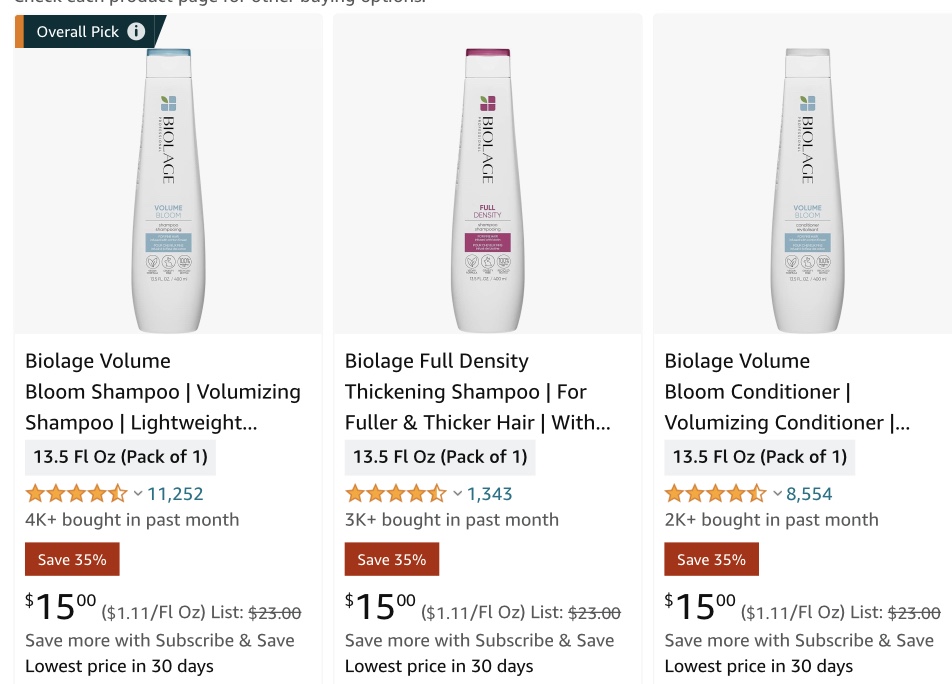Open Biolage Full Density Thickening Shampoo link
The image size is (952, 684).
tap(477, 391)
